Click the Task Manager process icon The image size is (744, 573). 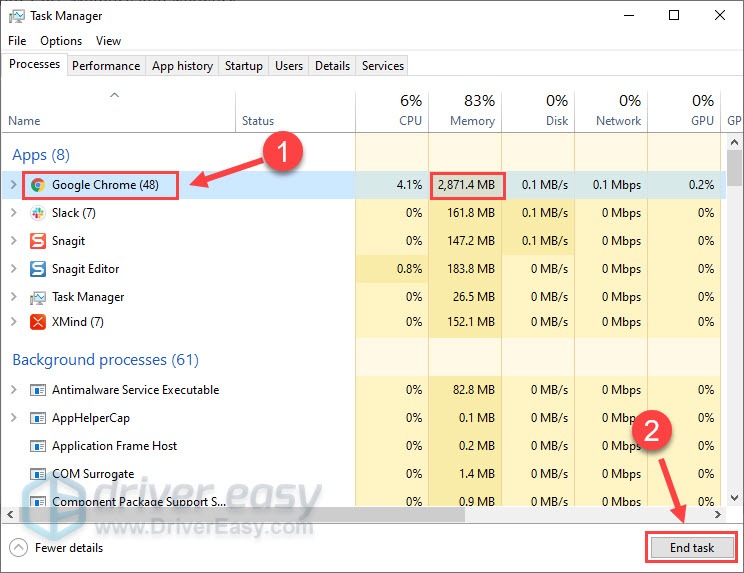tap(38, 297)
